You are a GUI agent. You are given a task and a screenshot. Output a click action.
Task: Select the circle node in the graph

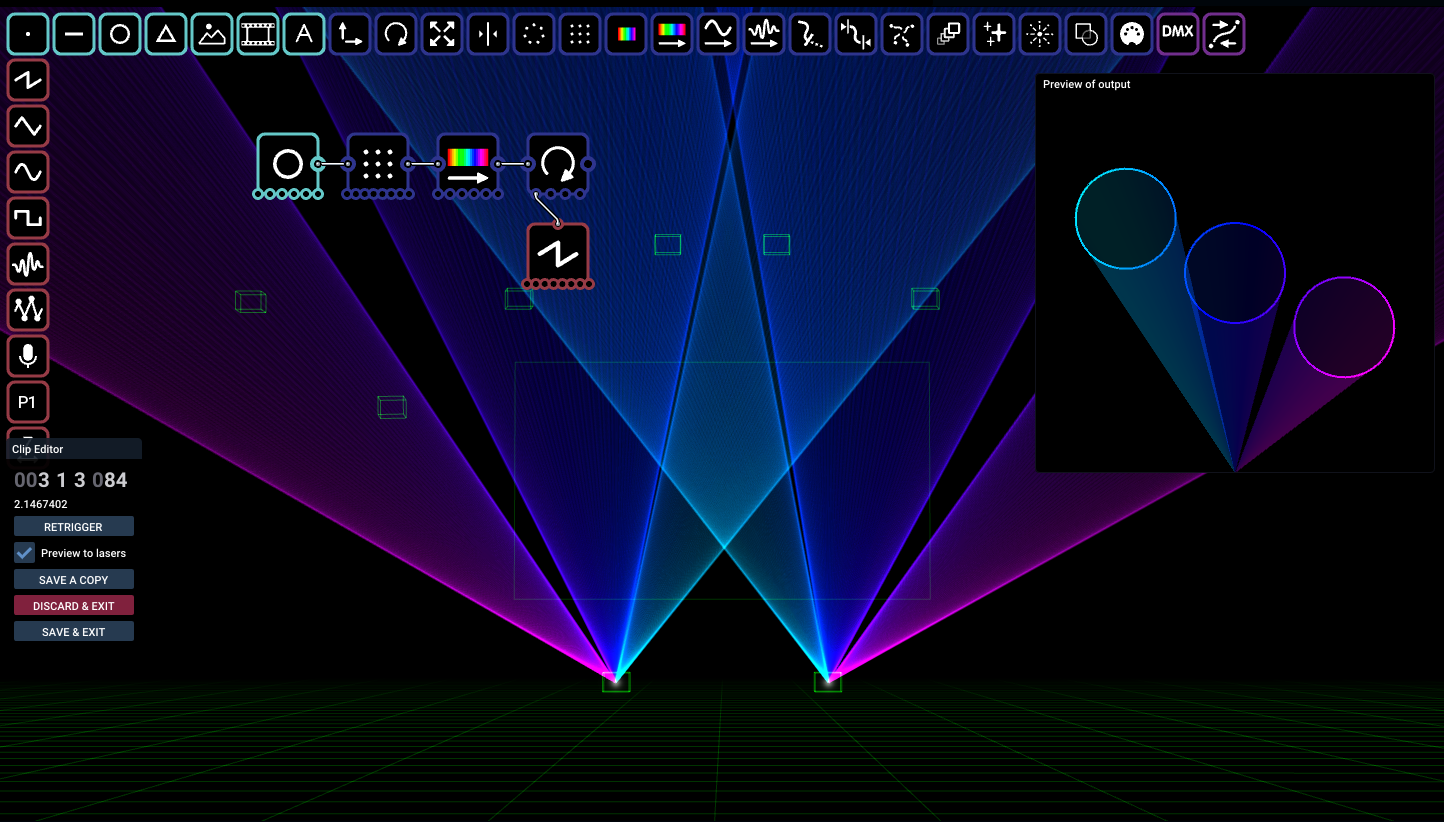click(288, 163)
